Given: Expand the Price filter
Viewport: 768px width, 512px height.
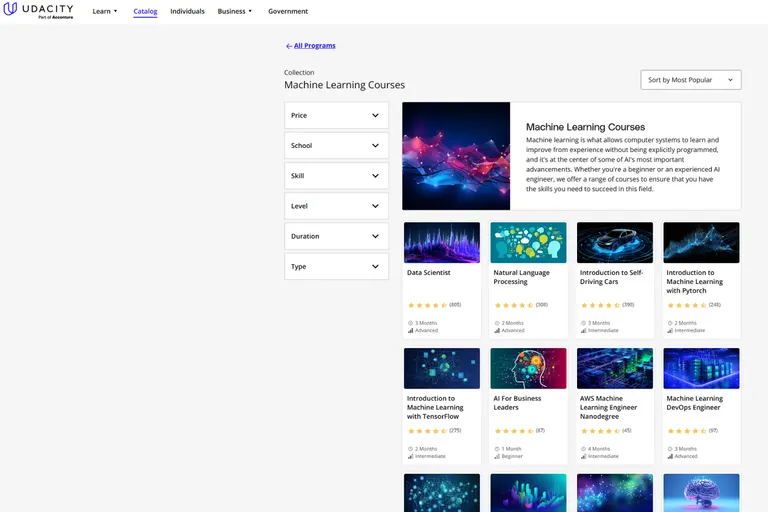Looking at the screenshot, I should 336,116.
